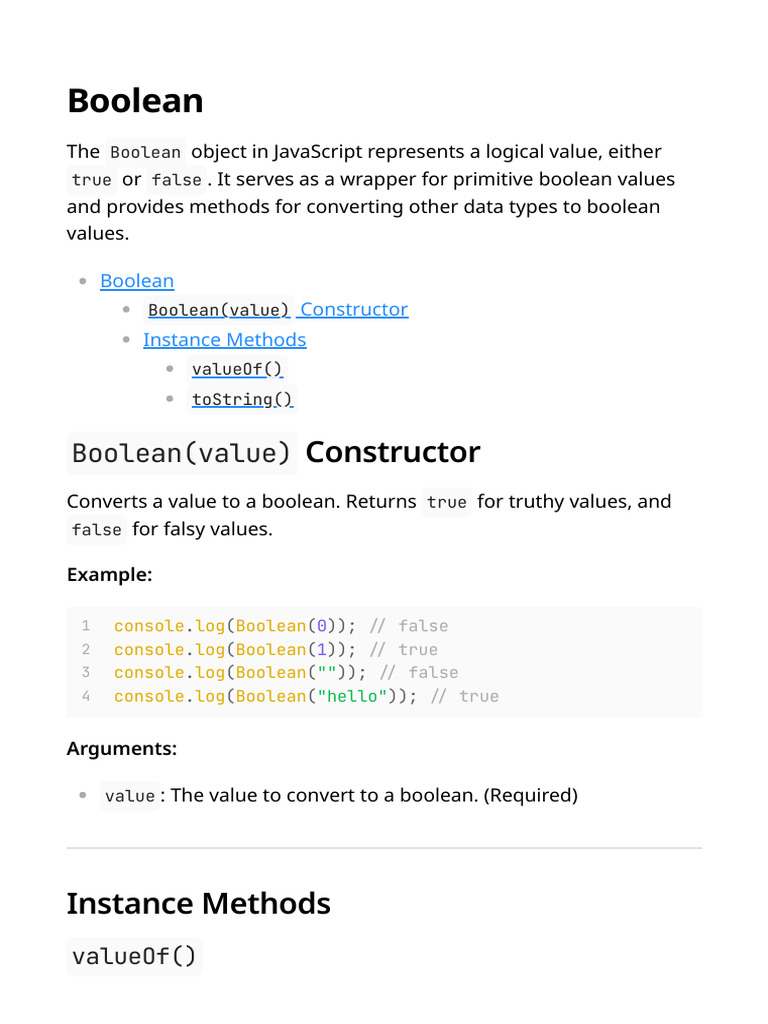The height and width of the screenshot is (1024, 768).
Task: Open the Boolean table of contents link
Action: pyautogui.click(x=137, y=281)
